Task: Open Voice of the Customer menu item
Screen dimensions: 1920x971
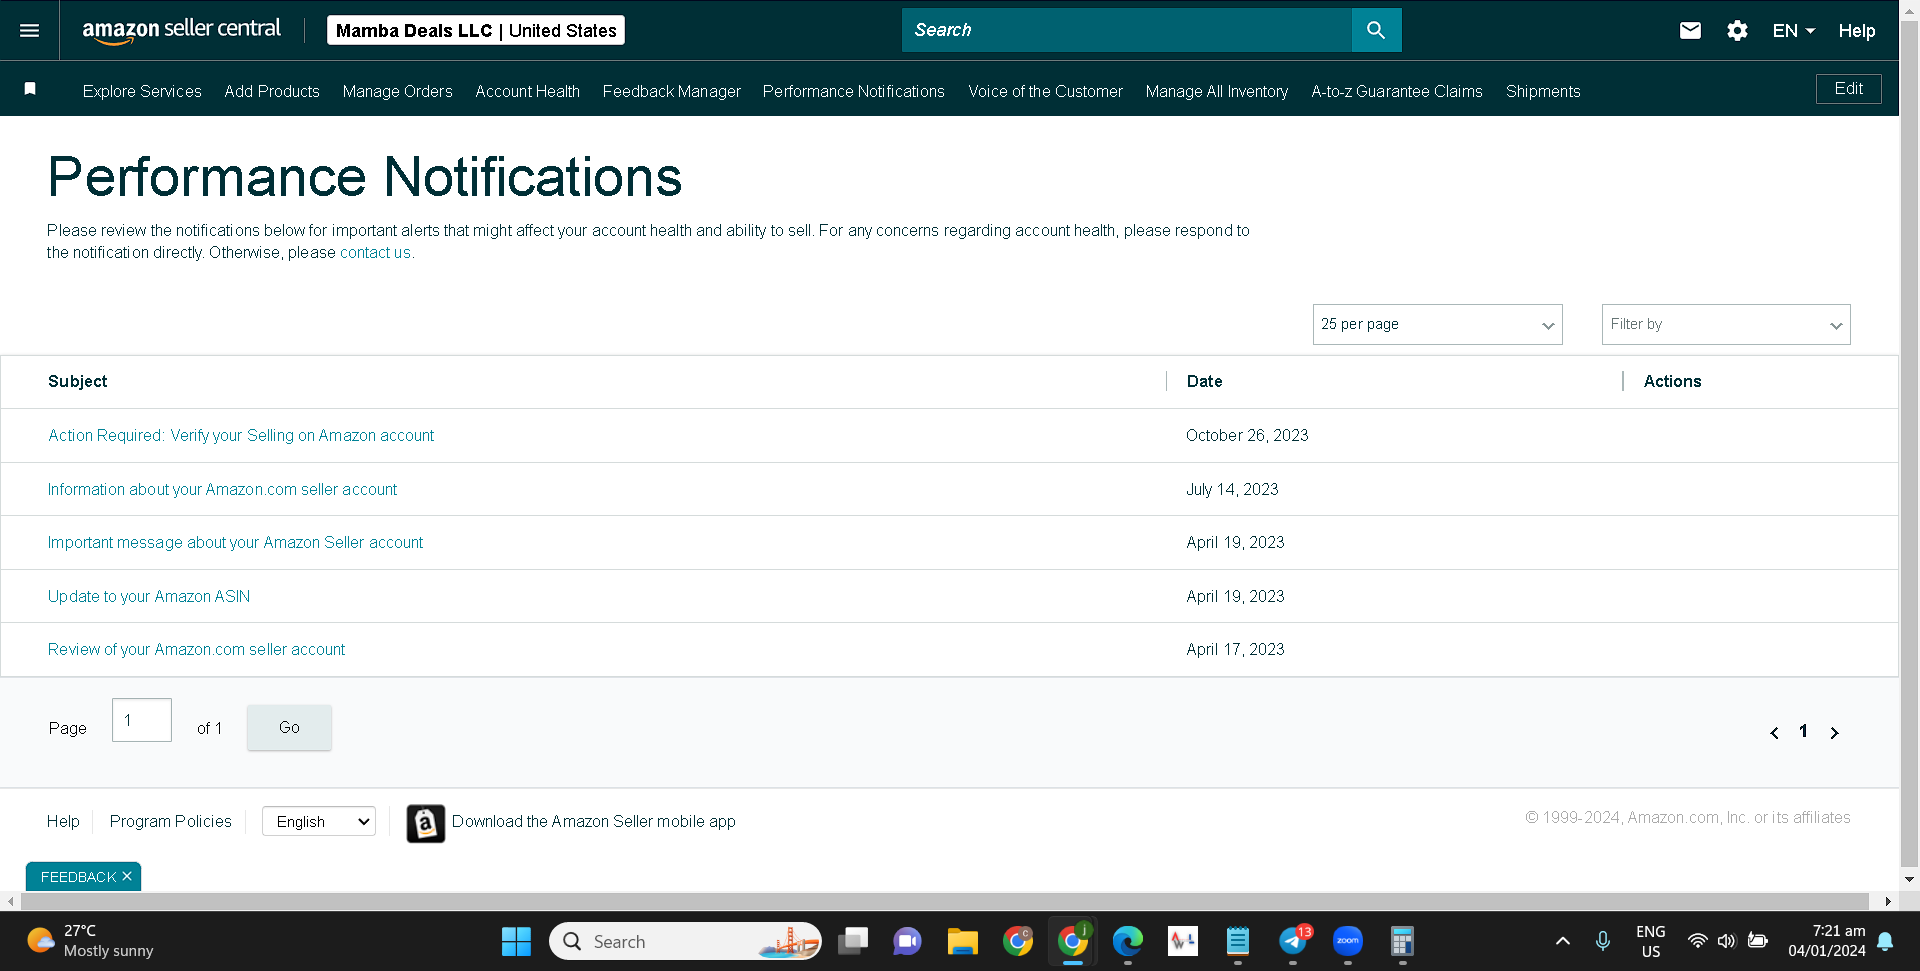Action: pos(1045,91)
